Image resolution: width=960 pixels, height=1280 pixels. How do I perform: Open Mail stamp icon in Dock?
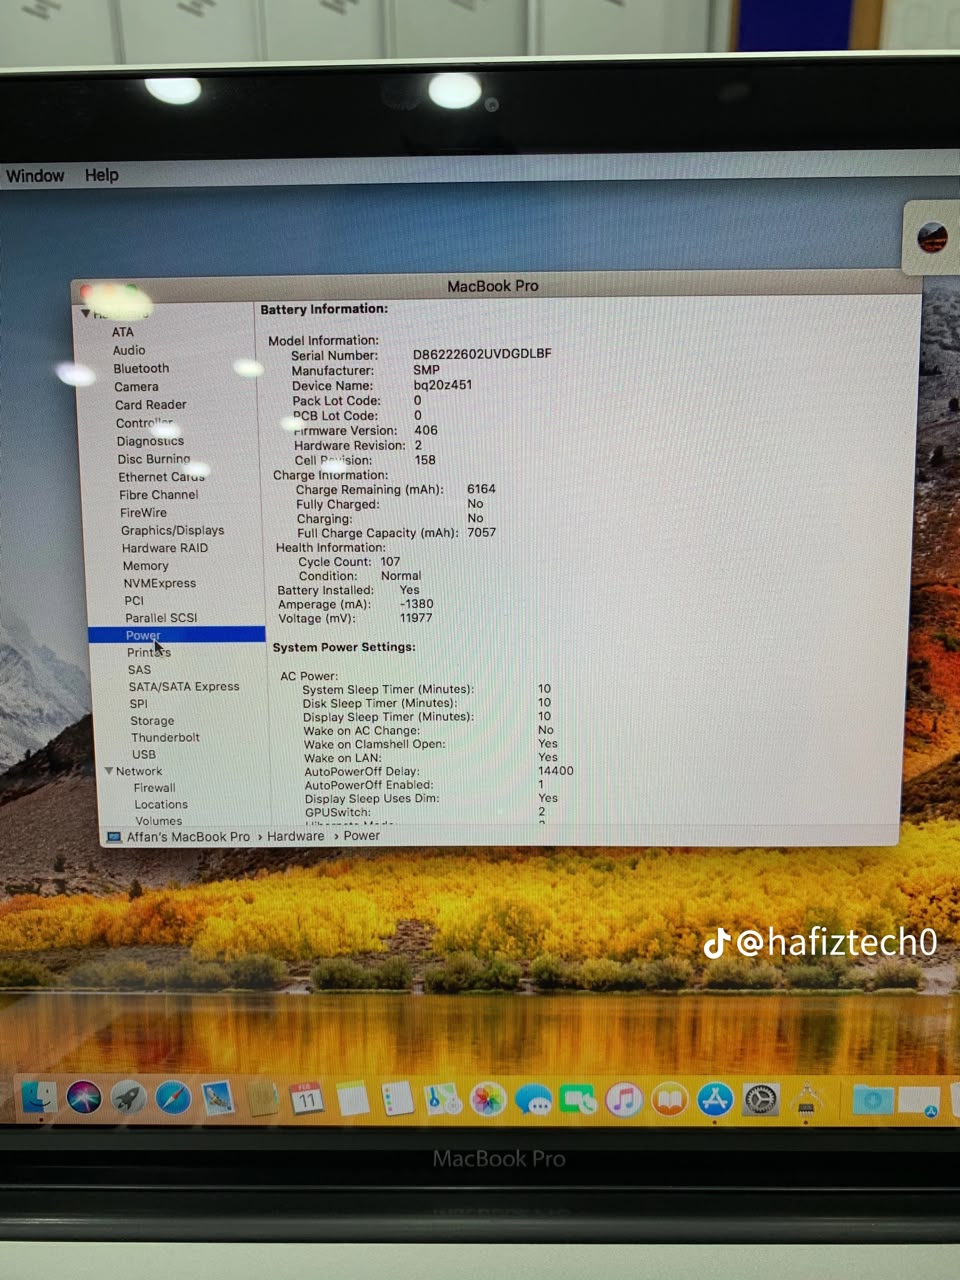[217, 1098]
